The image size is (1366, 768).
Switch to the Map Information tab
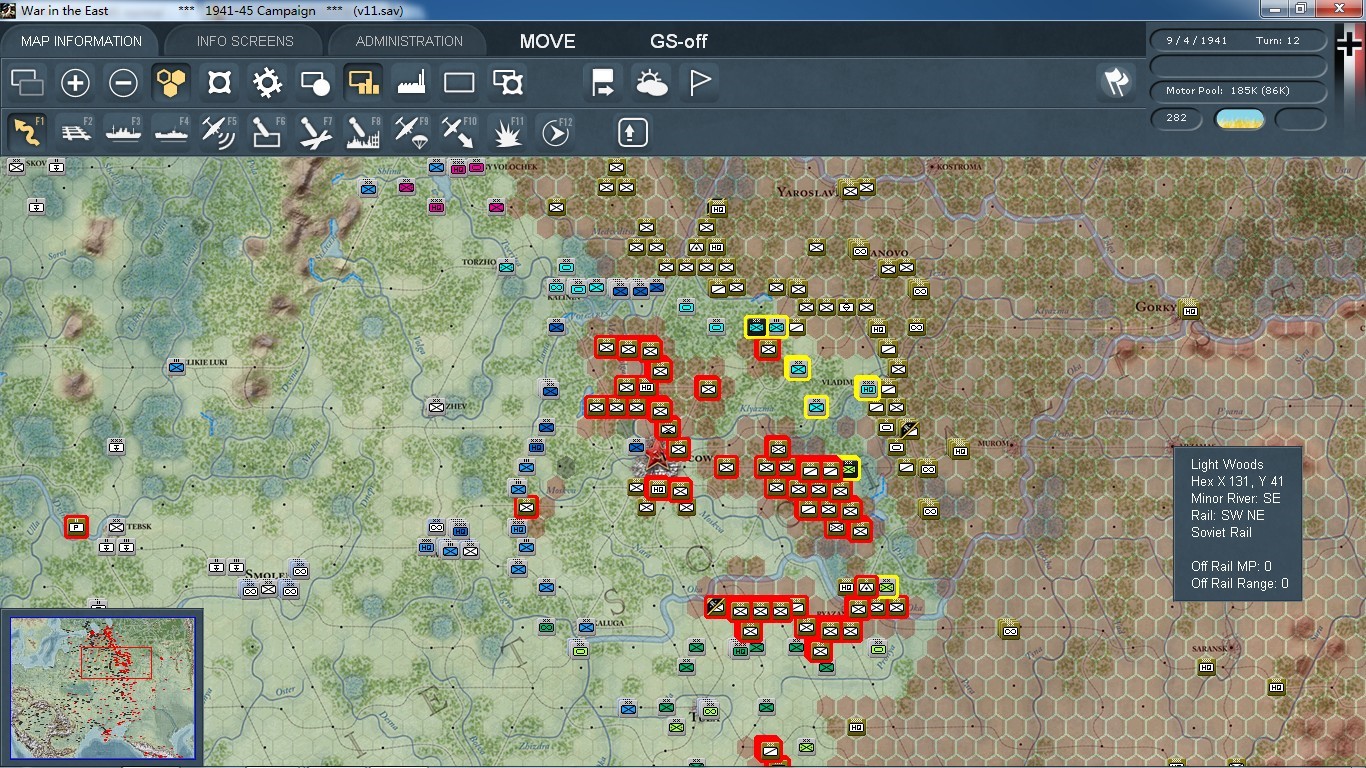(x=81, y=41)
